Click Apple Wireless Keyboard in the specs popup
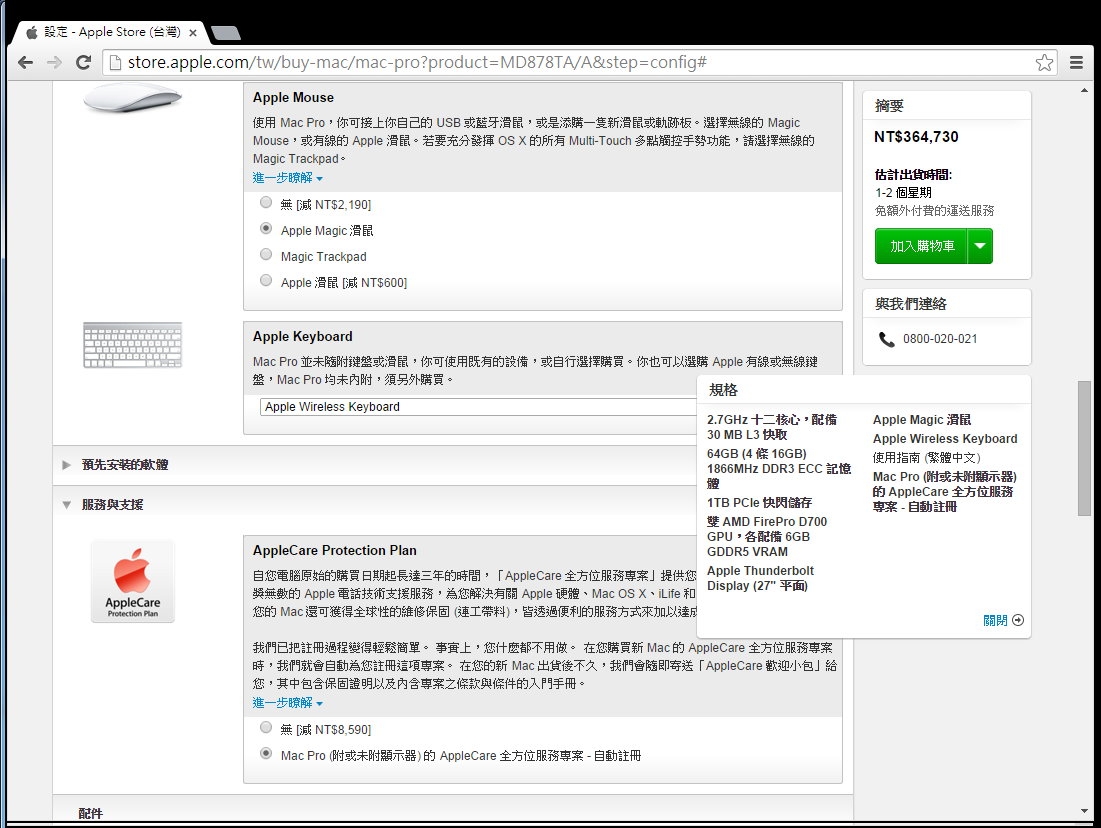 [945, 439]
